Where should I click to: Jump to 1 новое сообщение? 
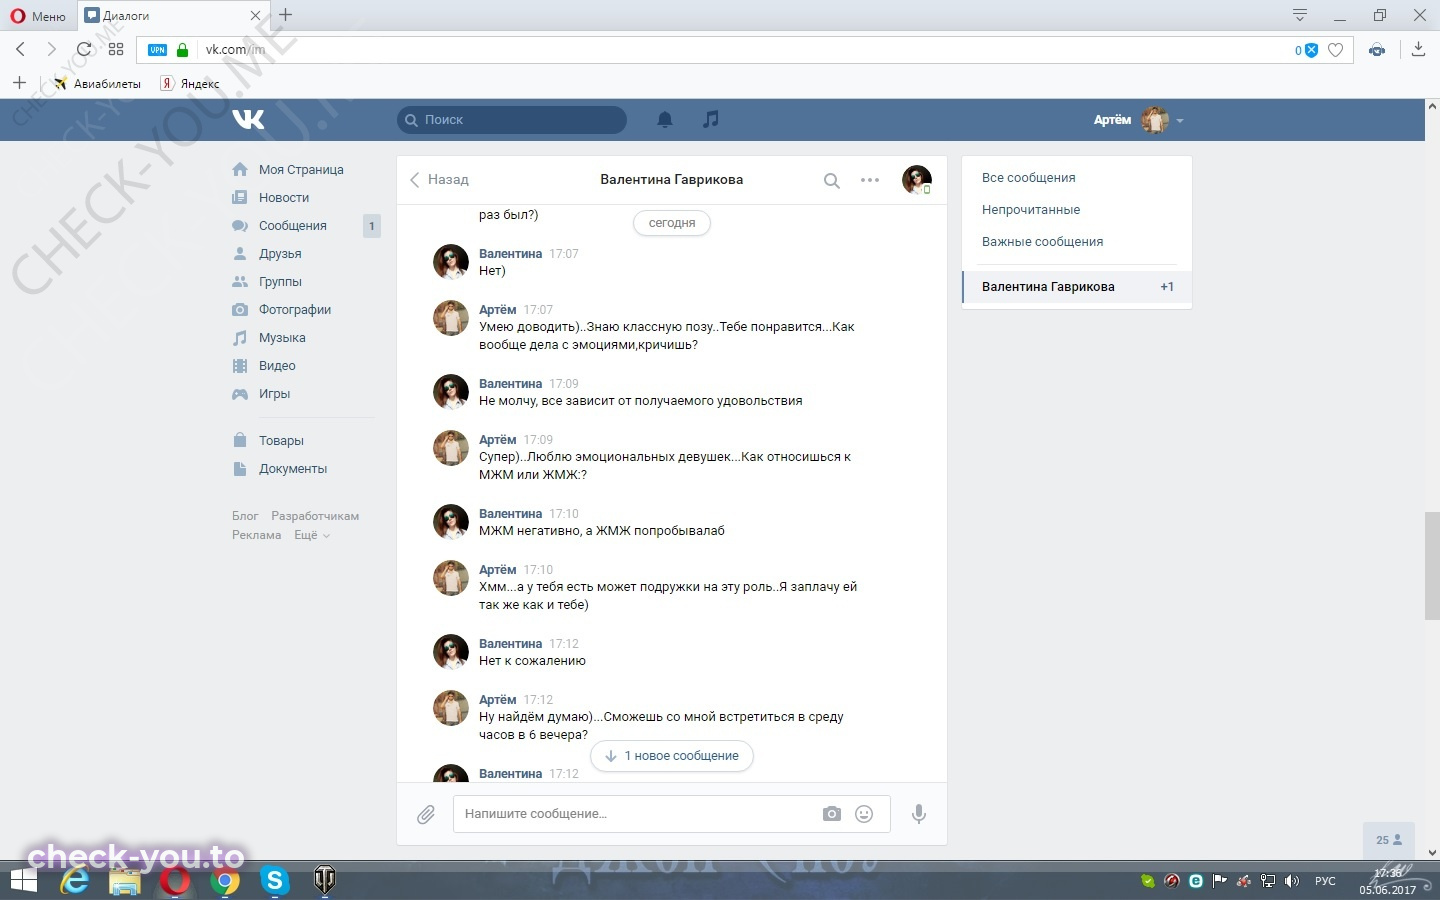pyautogui.click(x=672, y=756)
